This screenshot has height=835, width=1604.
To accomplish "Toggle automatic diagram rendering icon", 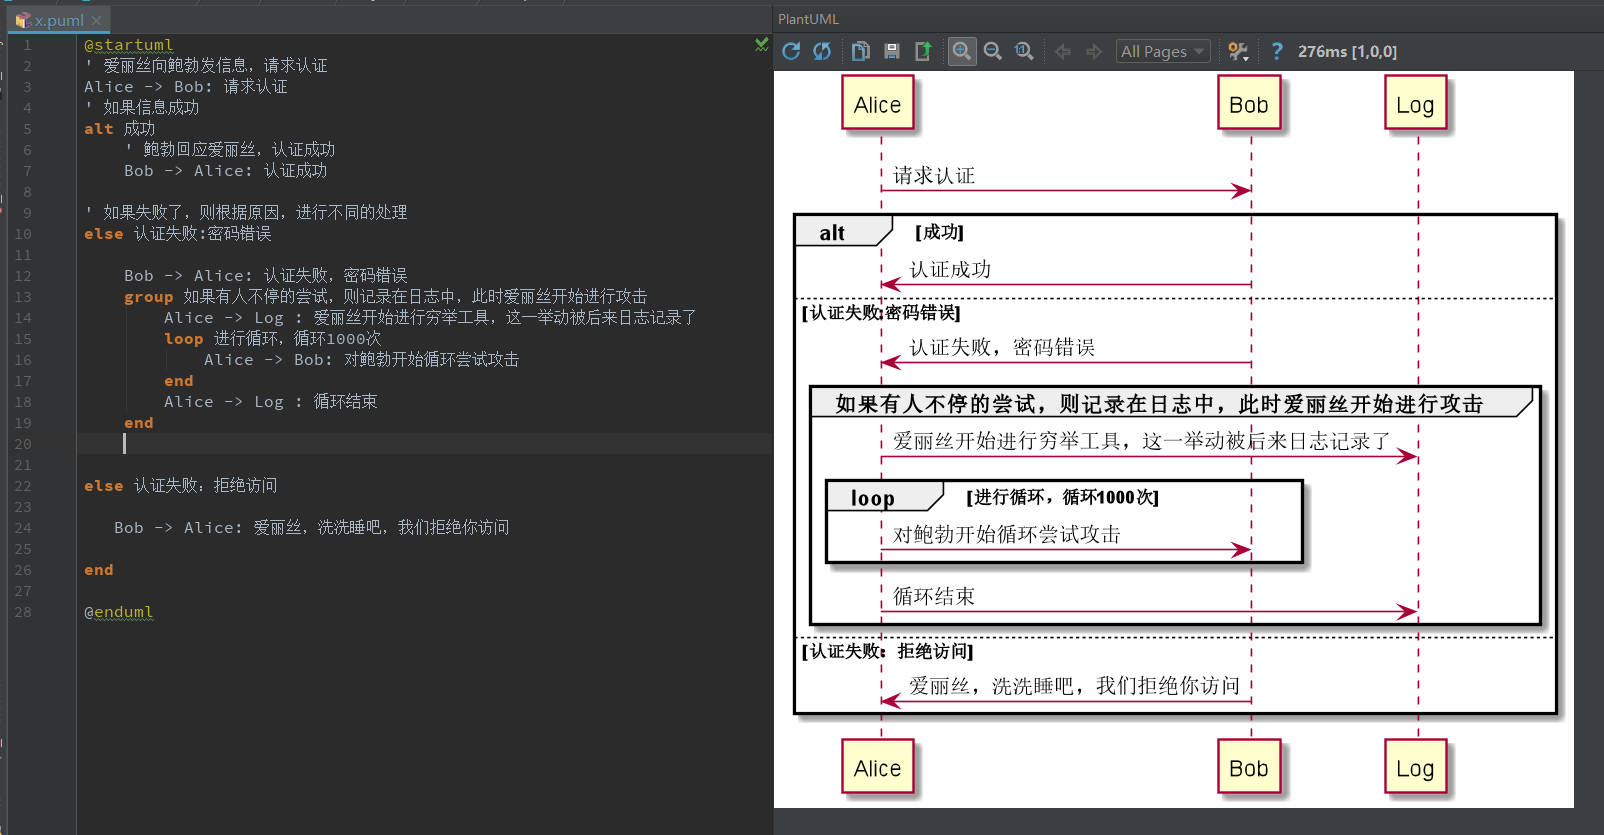I will point(822,51).
